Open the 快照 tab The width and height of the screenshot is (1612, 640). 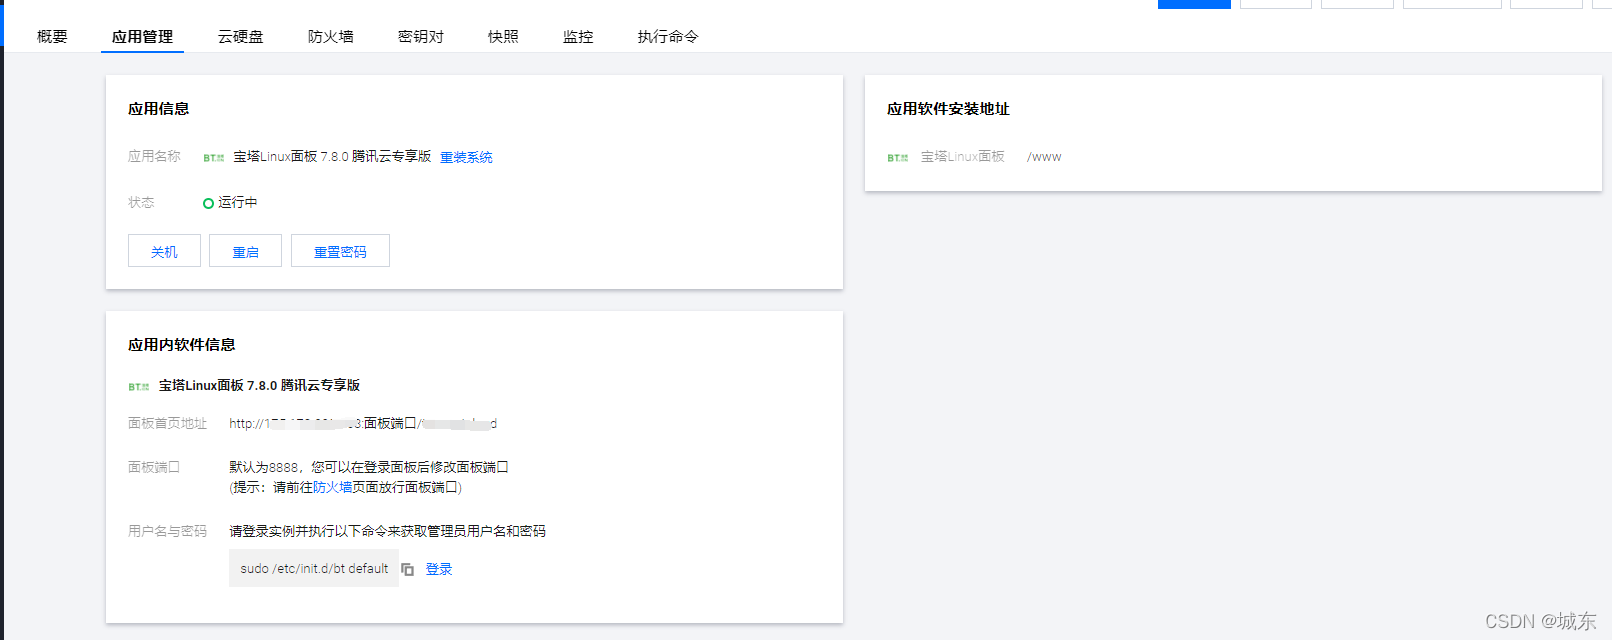pyautogui.click(x=503, y=36)
